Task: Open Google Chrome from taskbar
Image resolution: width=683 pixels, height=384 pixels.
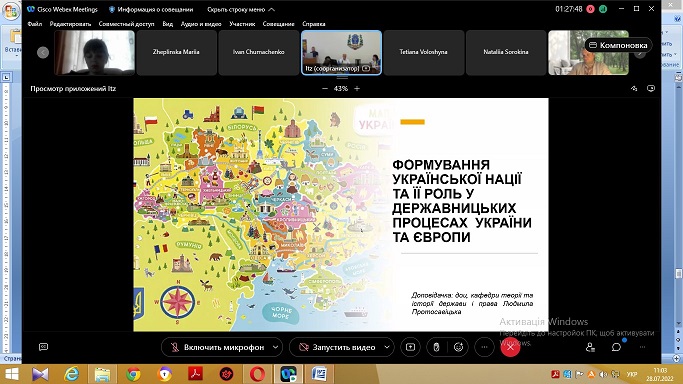Action: (134, 374)
